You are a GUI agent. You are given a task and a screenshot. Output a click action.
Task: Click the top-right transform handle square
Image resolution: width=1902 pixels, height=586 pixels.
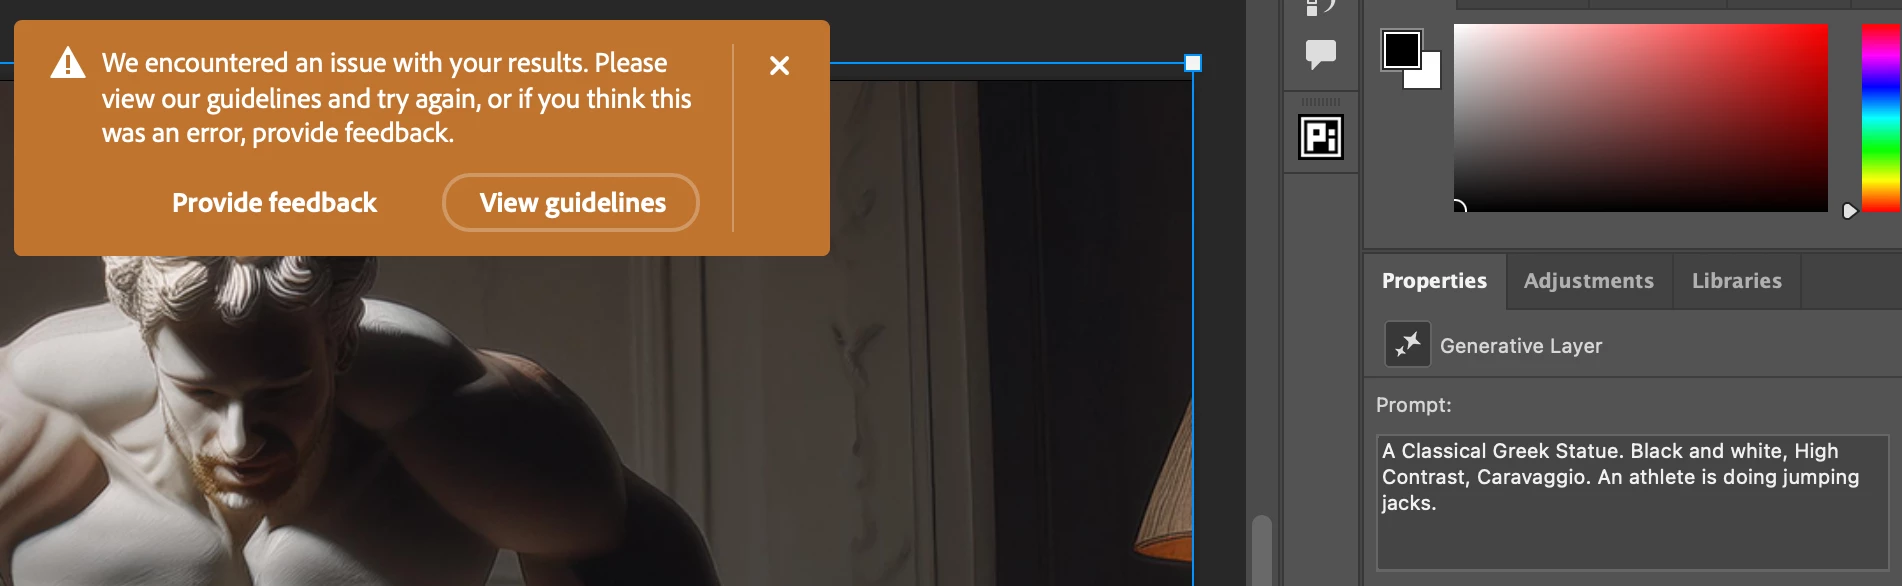(x=1192, y=63)
